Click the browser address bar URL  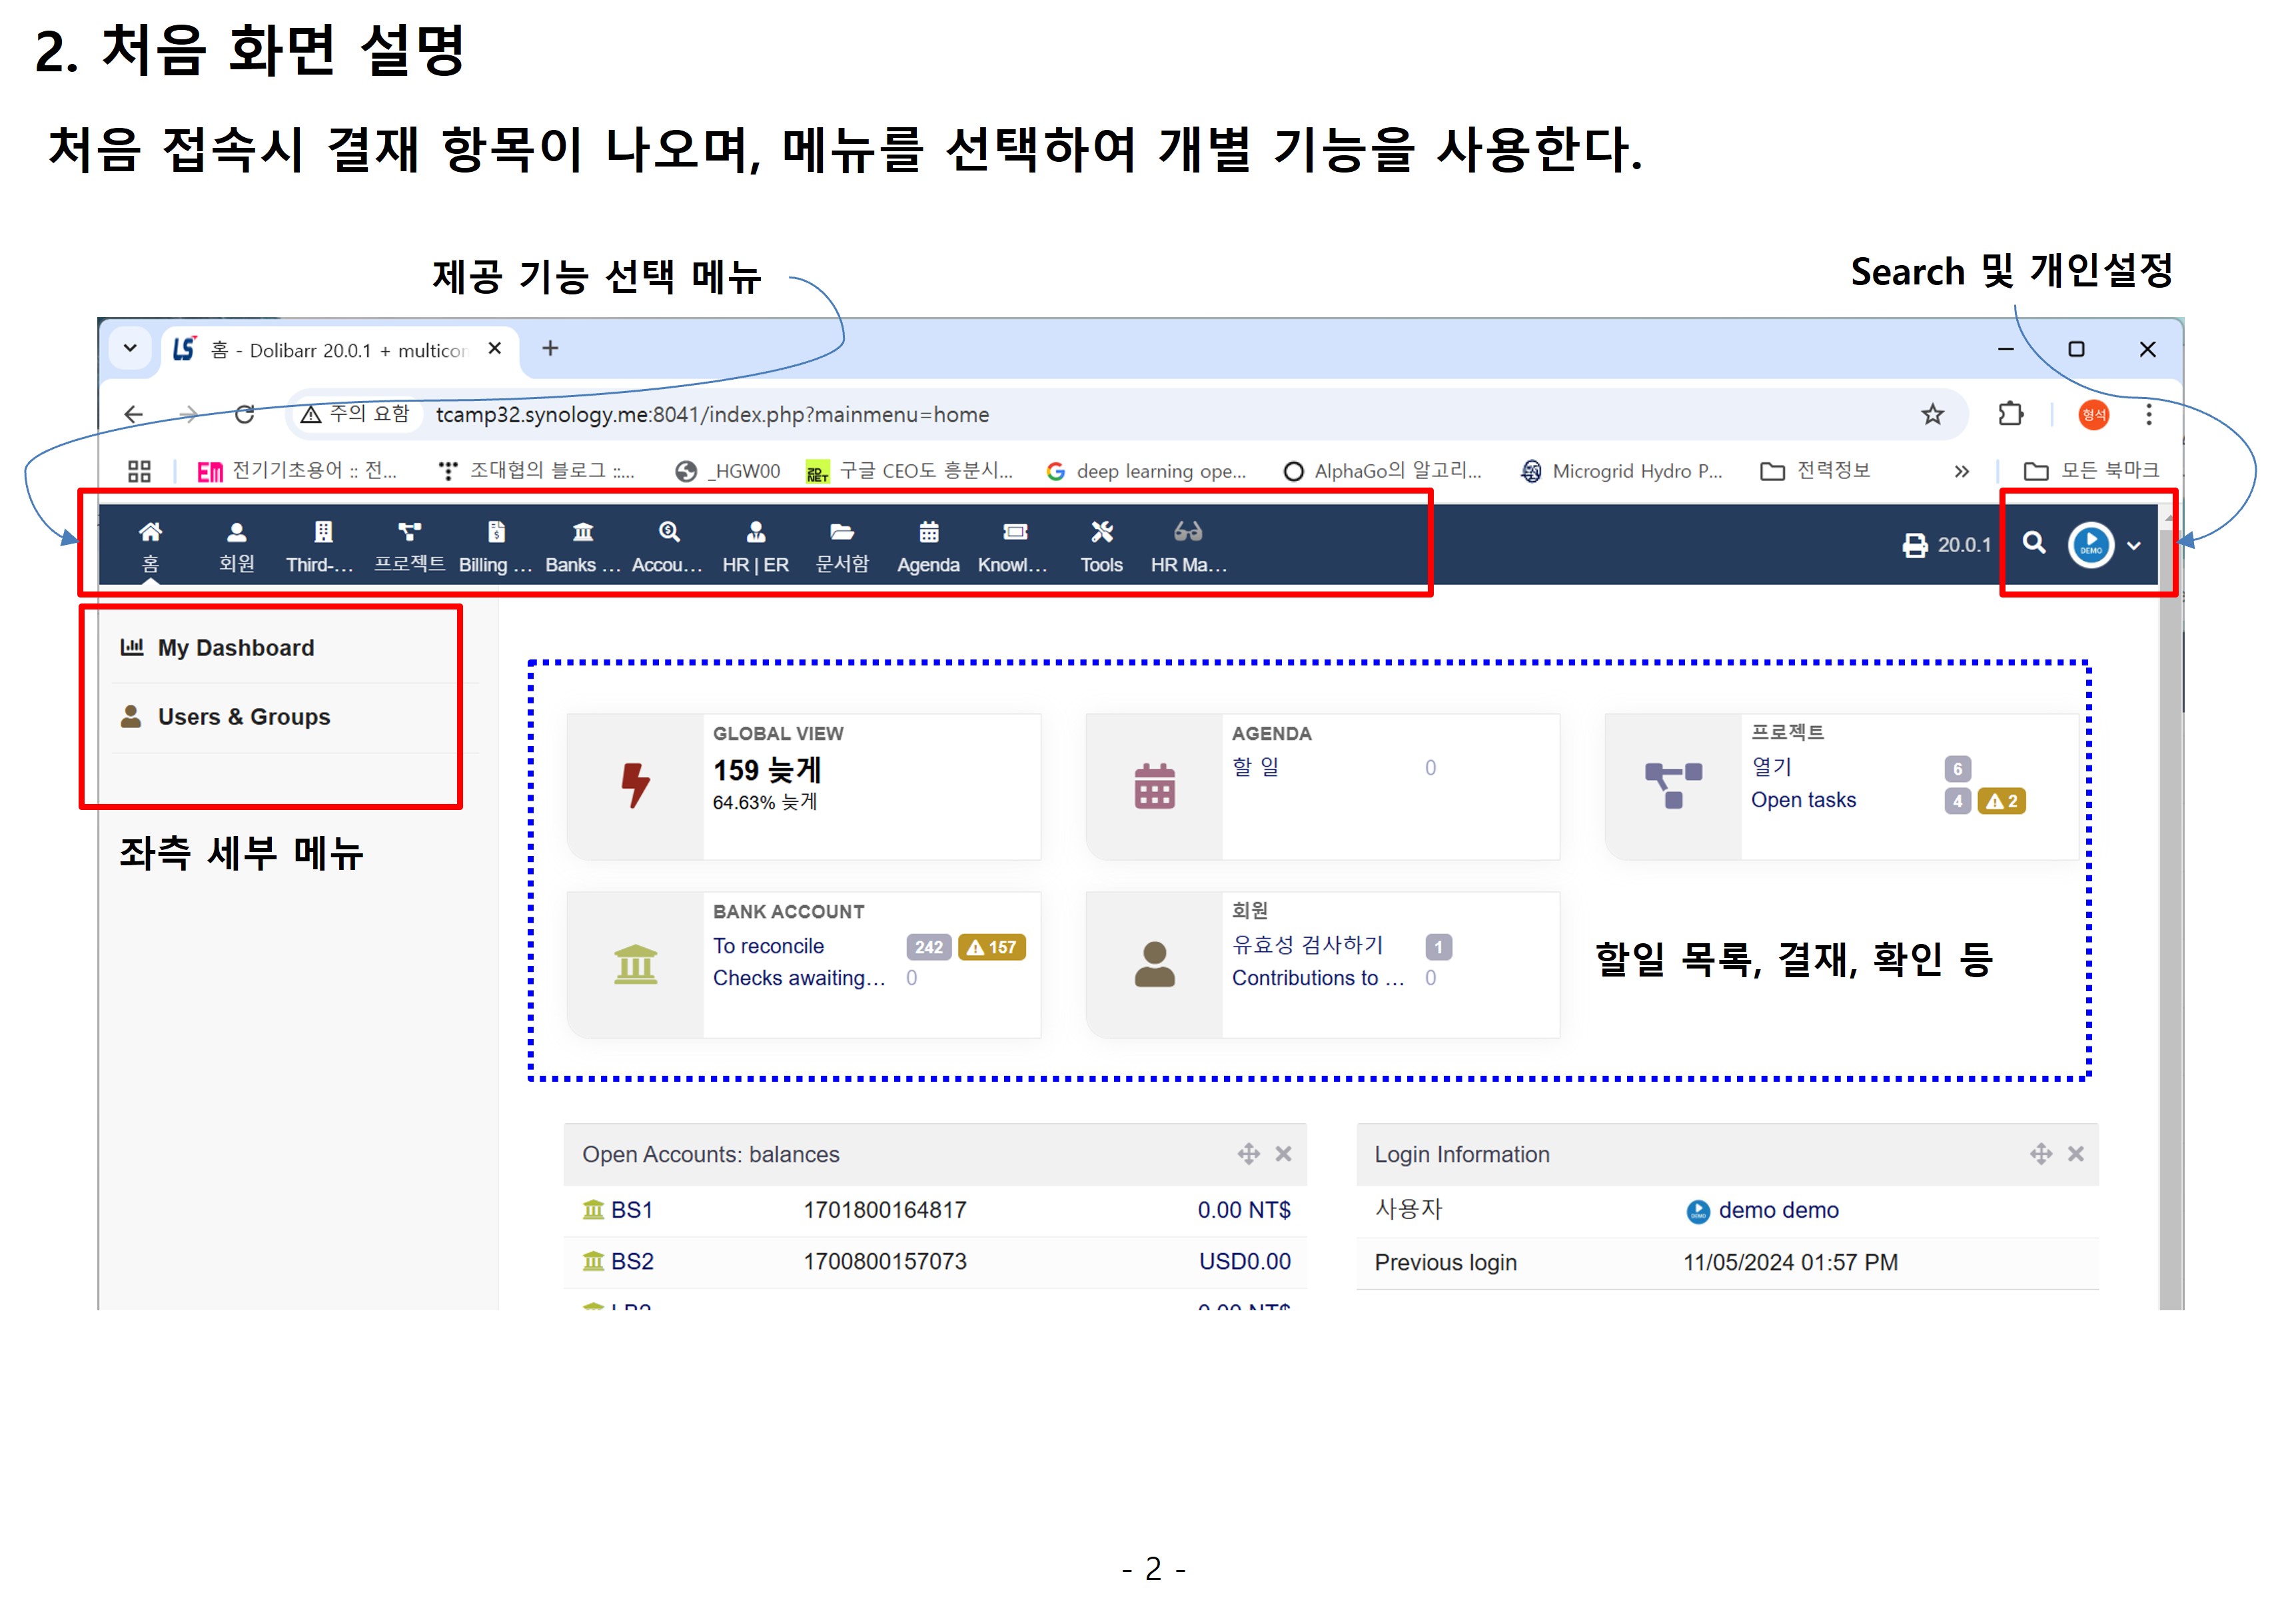712,415
